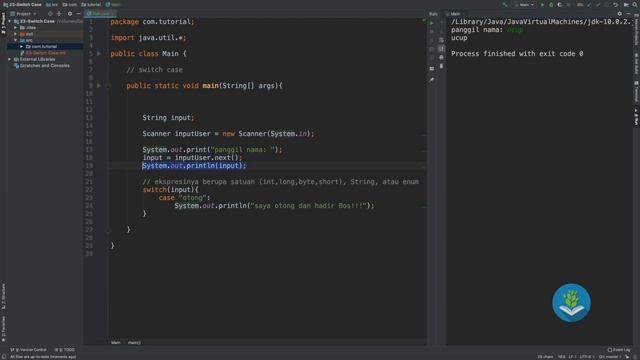
Task: Open the Event Log button
Action: point(619,350)
